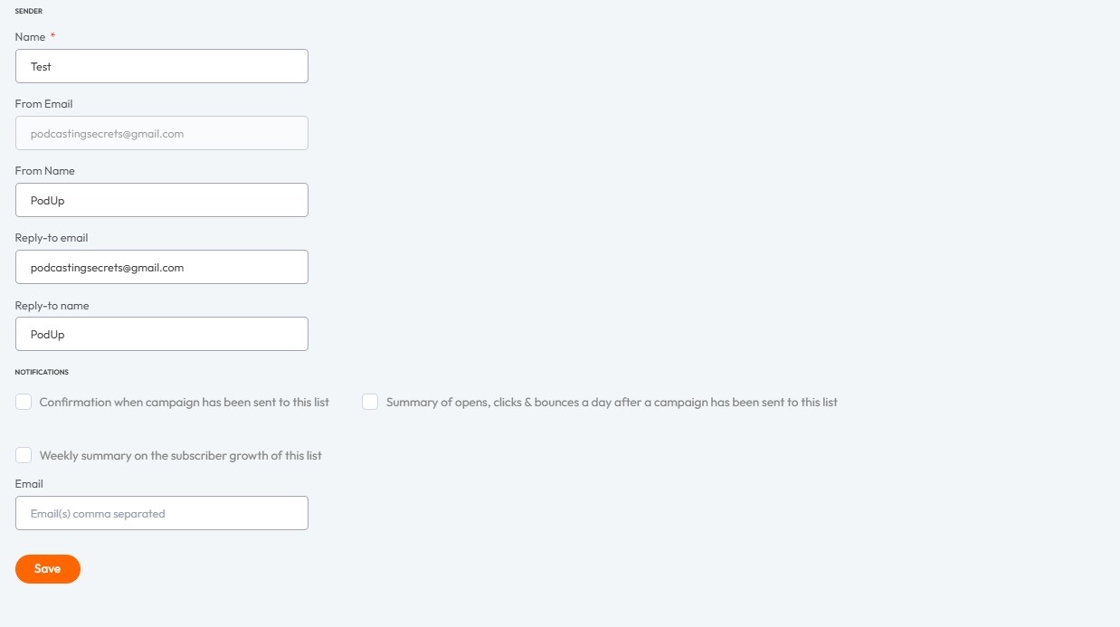Select the Reply-to email input box
Viewport: 1120px width, 627px height.
[161, 267]
